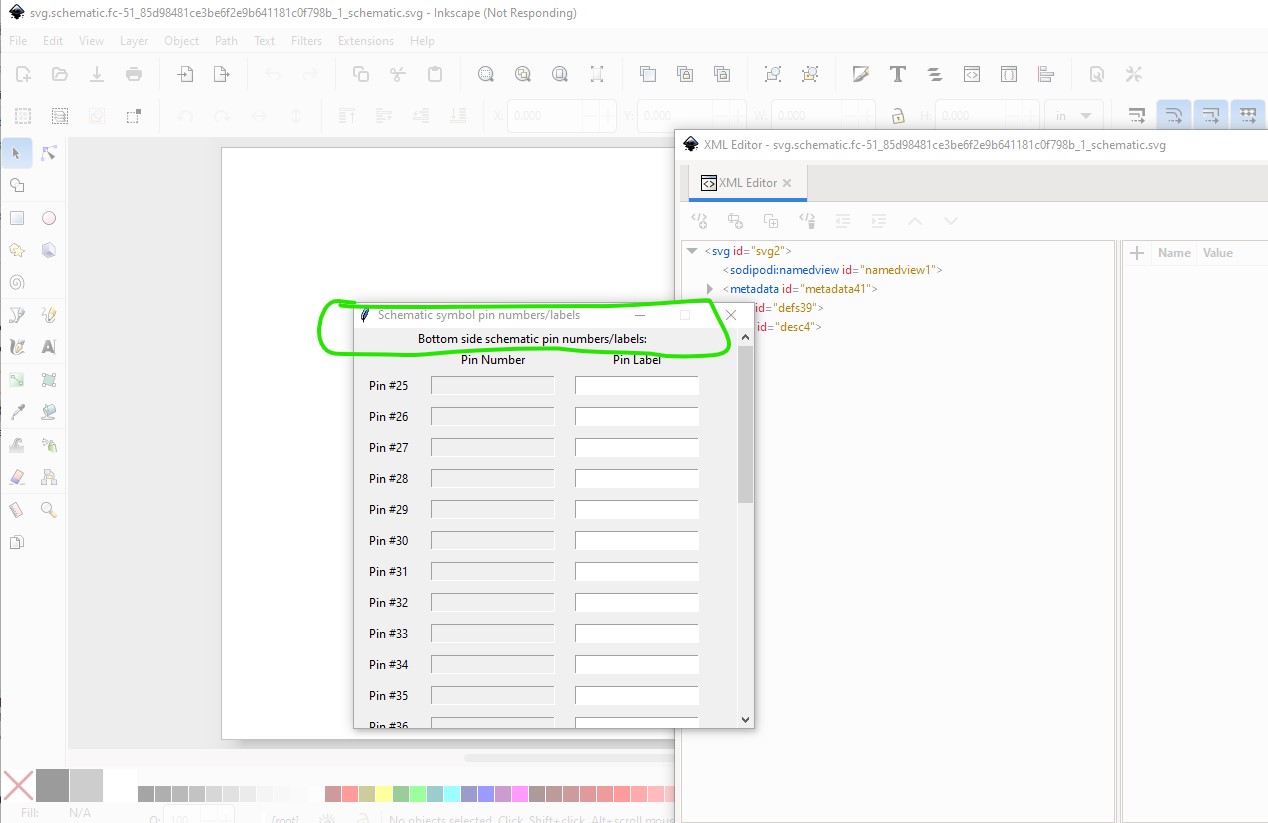
Task: Open the Edit menu
Action: click(53, 41)
